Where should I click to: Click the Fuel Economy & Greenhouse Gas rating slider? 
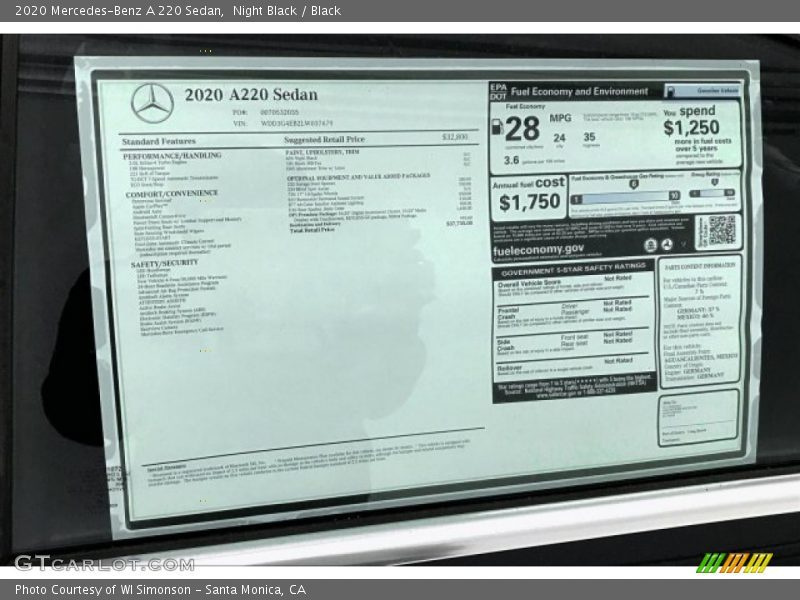(626, 195)
